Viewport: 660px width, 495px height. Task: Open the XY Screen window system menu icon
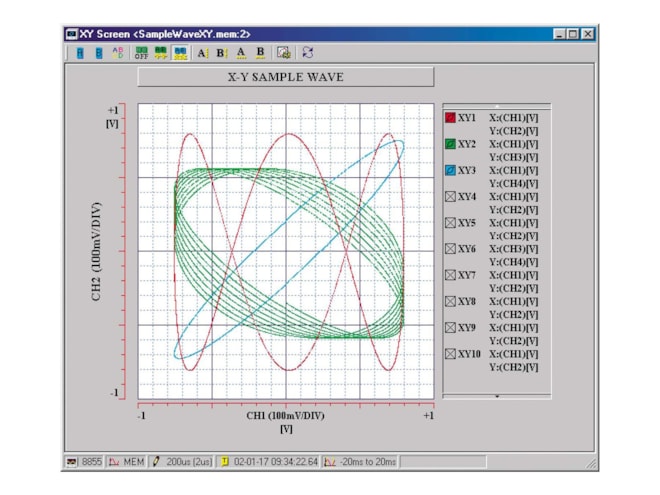click(x=73, y=33)
